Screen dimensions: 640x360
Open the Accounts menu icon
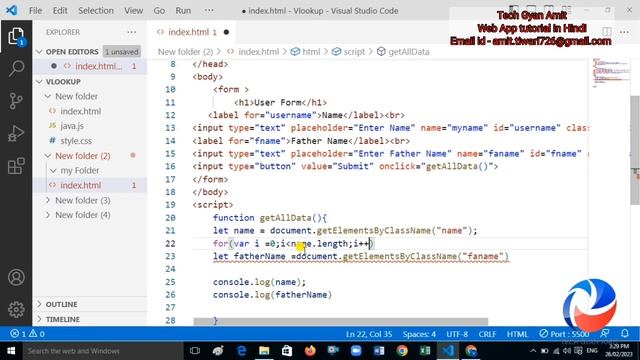click(x=16, y=277)
